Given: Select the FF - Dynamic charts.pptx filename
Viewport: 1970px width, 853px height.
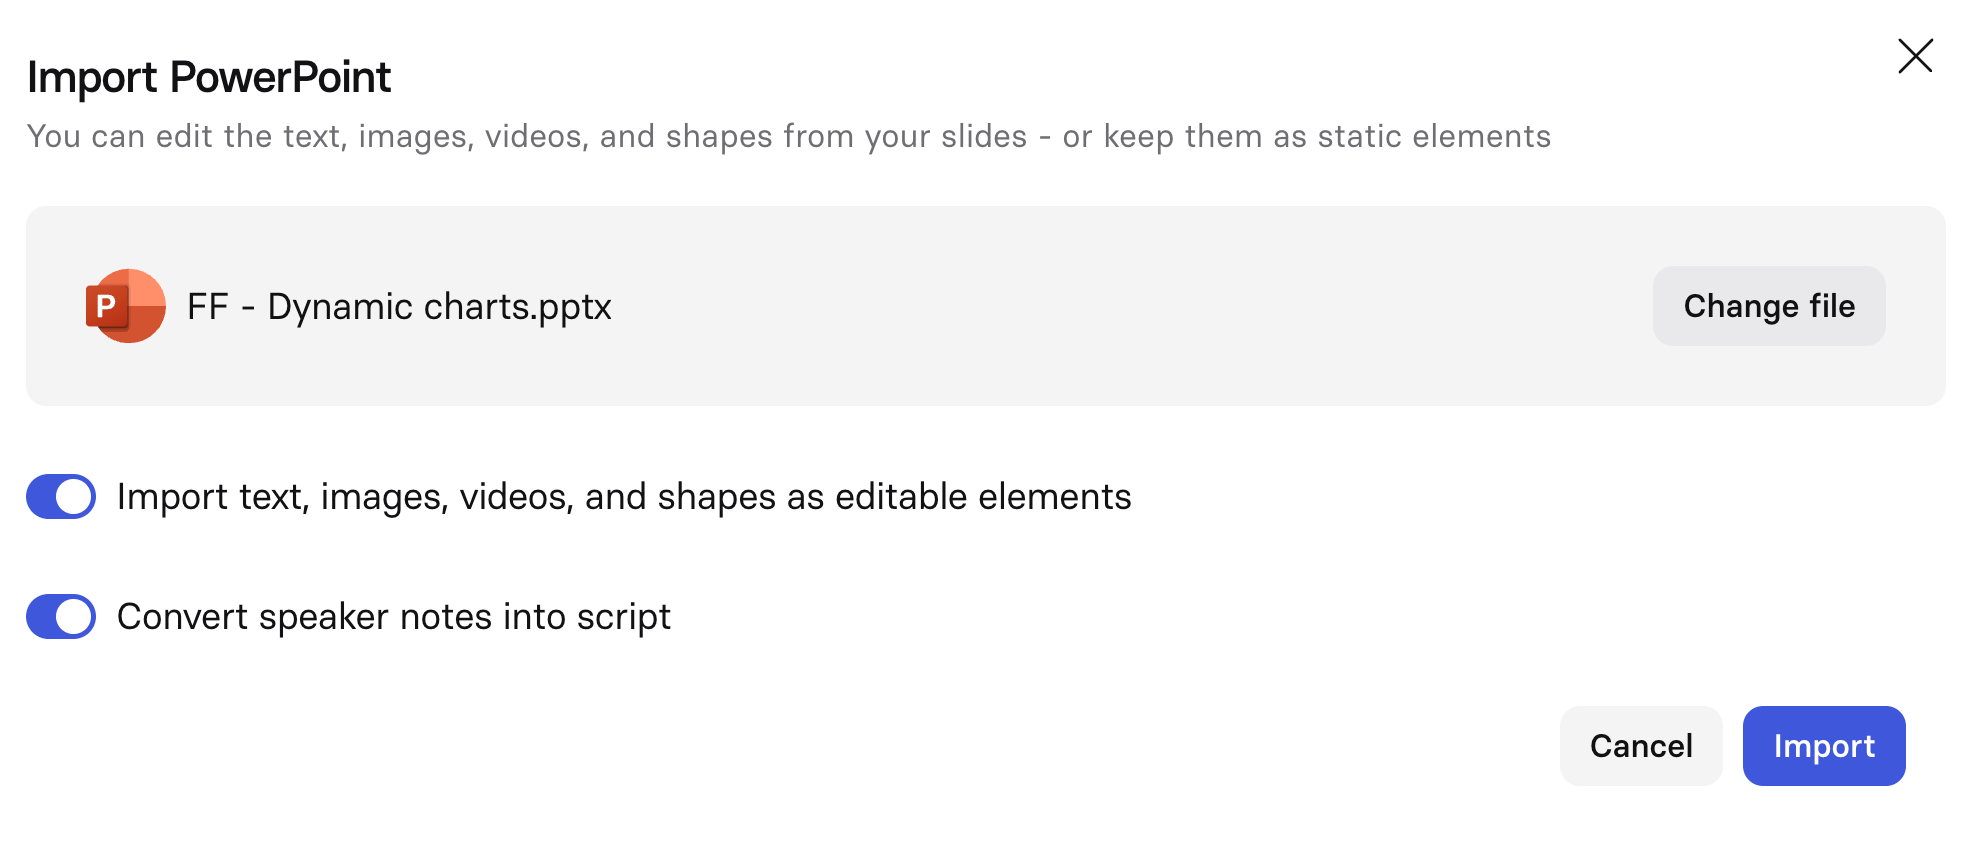Looking at the screenshot, I should [398, 306].
